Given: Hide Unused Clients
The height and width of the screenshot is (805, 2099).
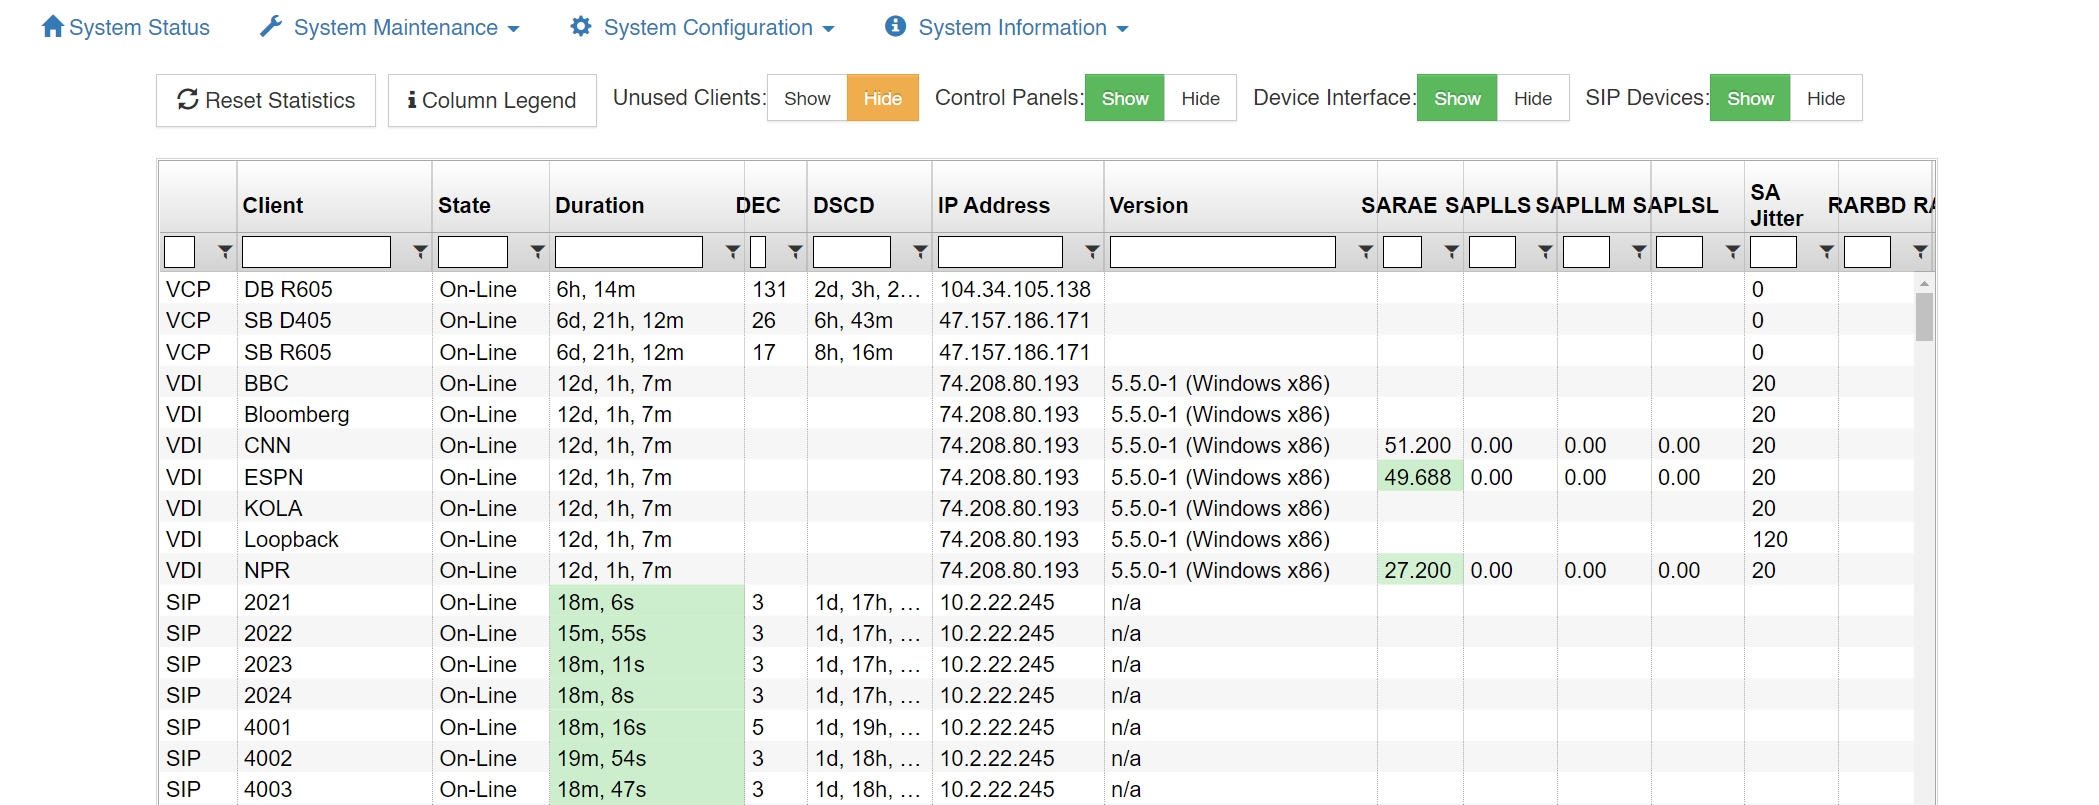Looking at the screenshot, I should pos(883,98).
